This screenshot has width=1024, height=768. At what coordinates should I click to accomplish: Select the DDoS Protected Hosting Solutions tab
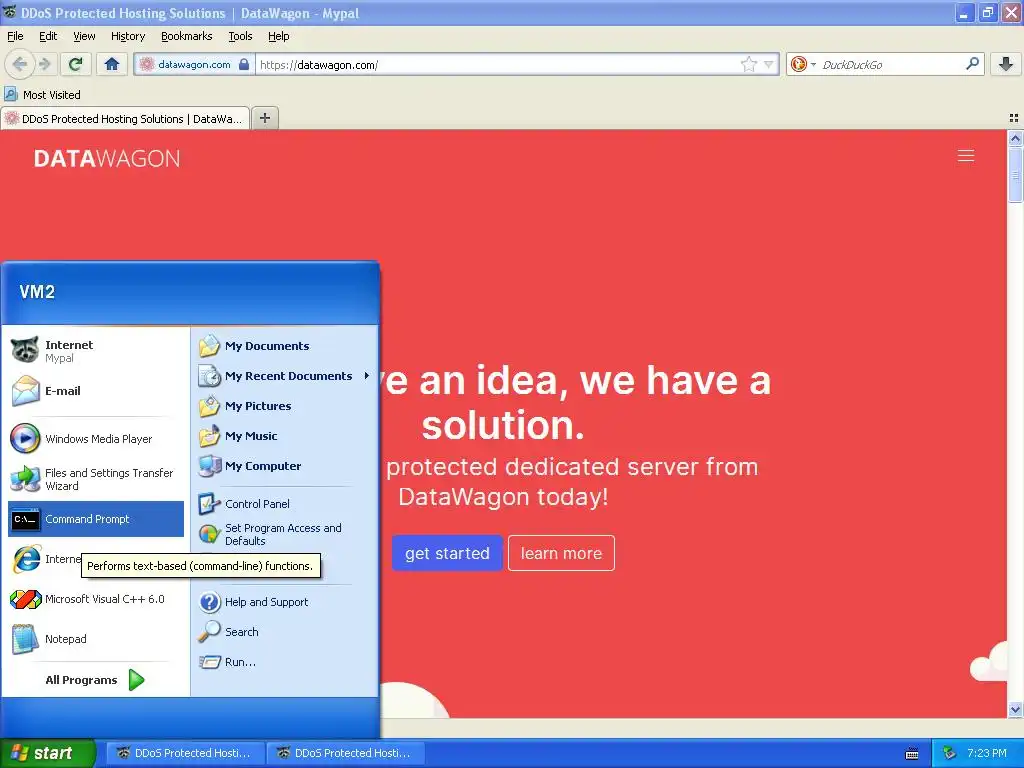125,119
